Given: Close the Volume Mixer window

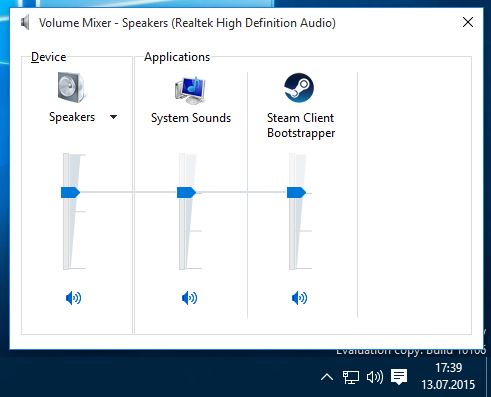Looking at the screenshot, I should (x=468, y=22).
